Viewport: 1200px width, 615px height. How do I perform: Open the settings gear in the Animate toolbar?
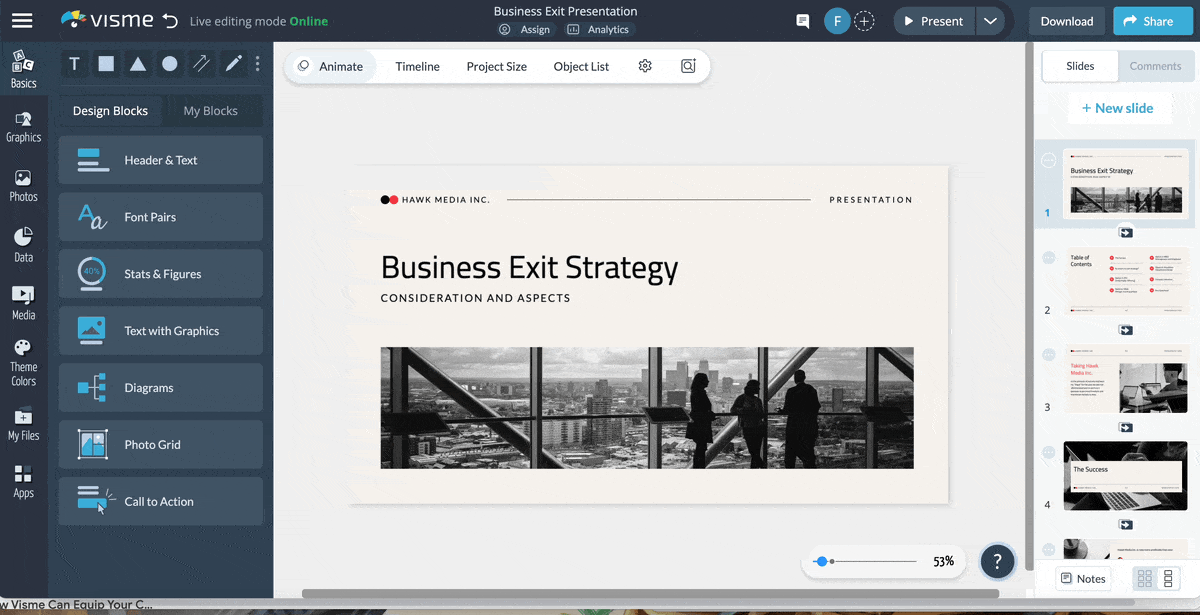coord(645,66)
